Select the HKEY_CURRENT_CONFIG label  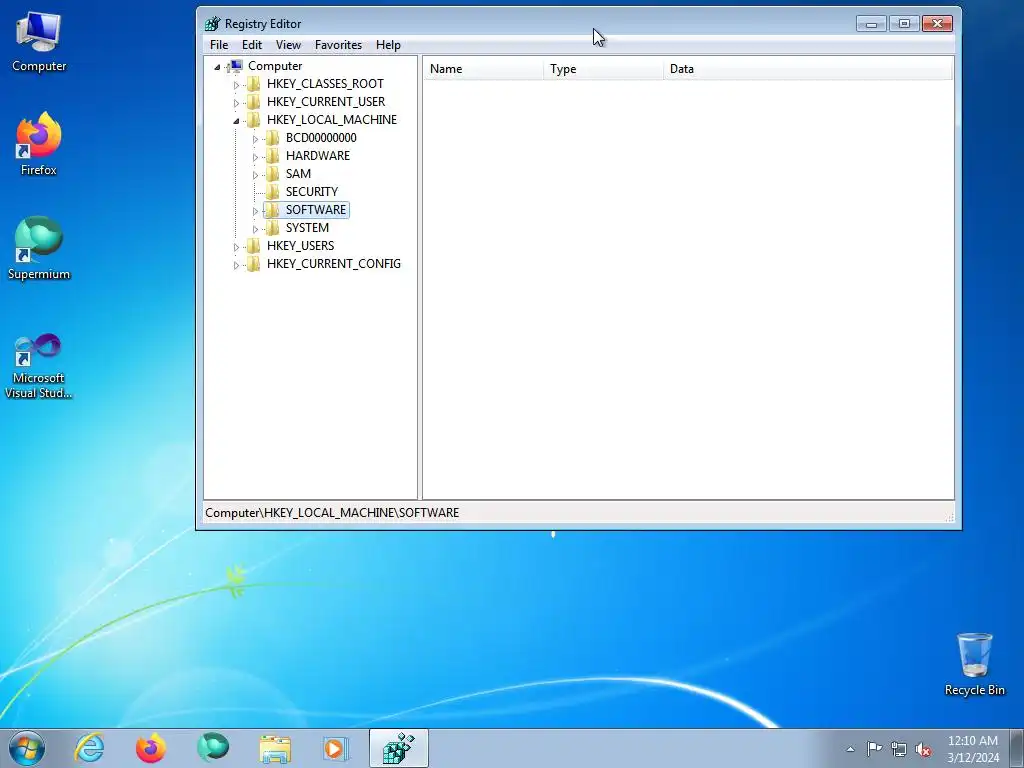334,264
